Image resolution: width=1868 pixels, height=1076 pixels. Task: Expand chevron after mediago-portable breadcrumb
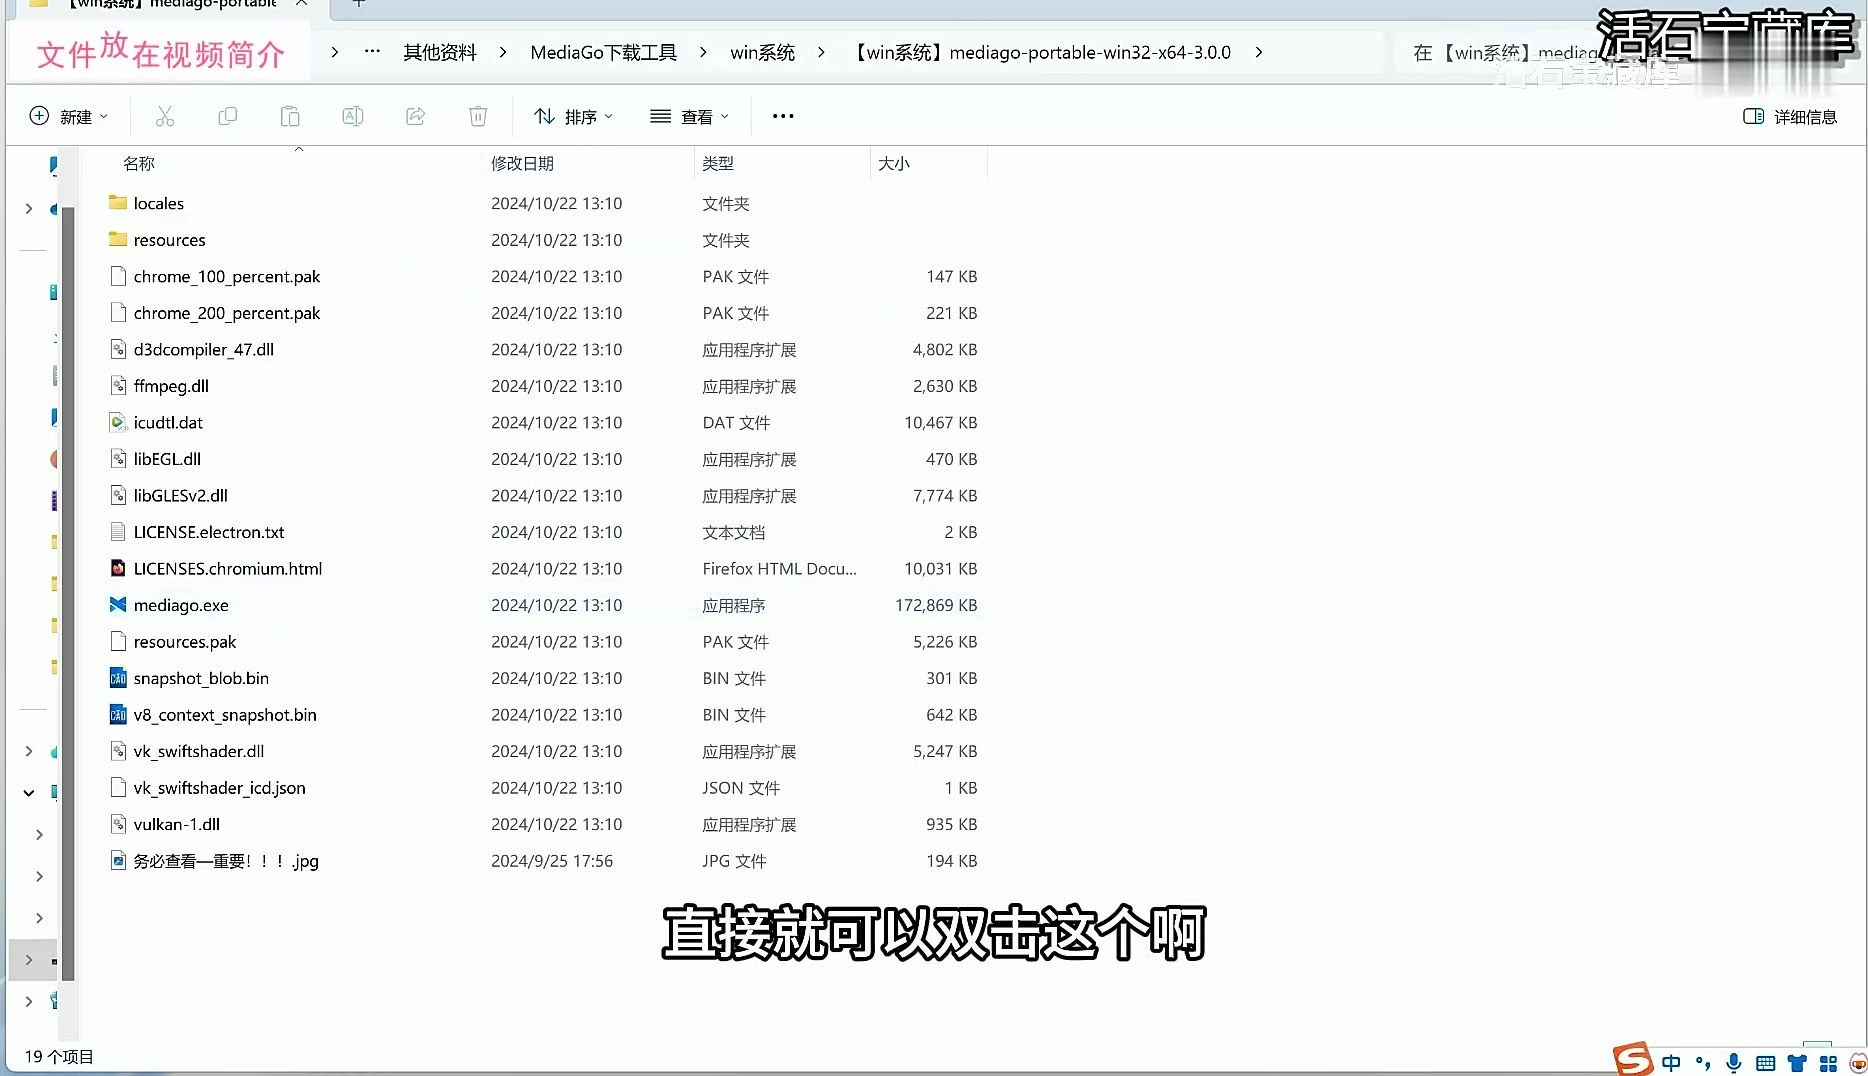(1258, 52)
